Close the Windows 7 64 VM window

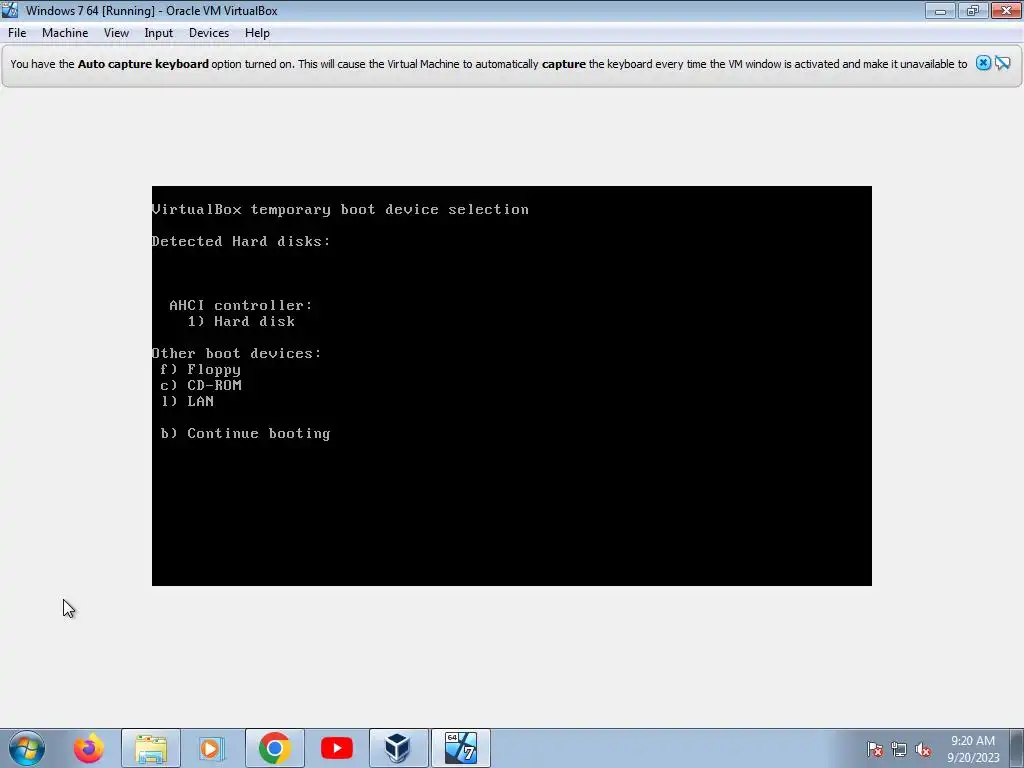1006,10
